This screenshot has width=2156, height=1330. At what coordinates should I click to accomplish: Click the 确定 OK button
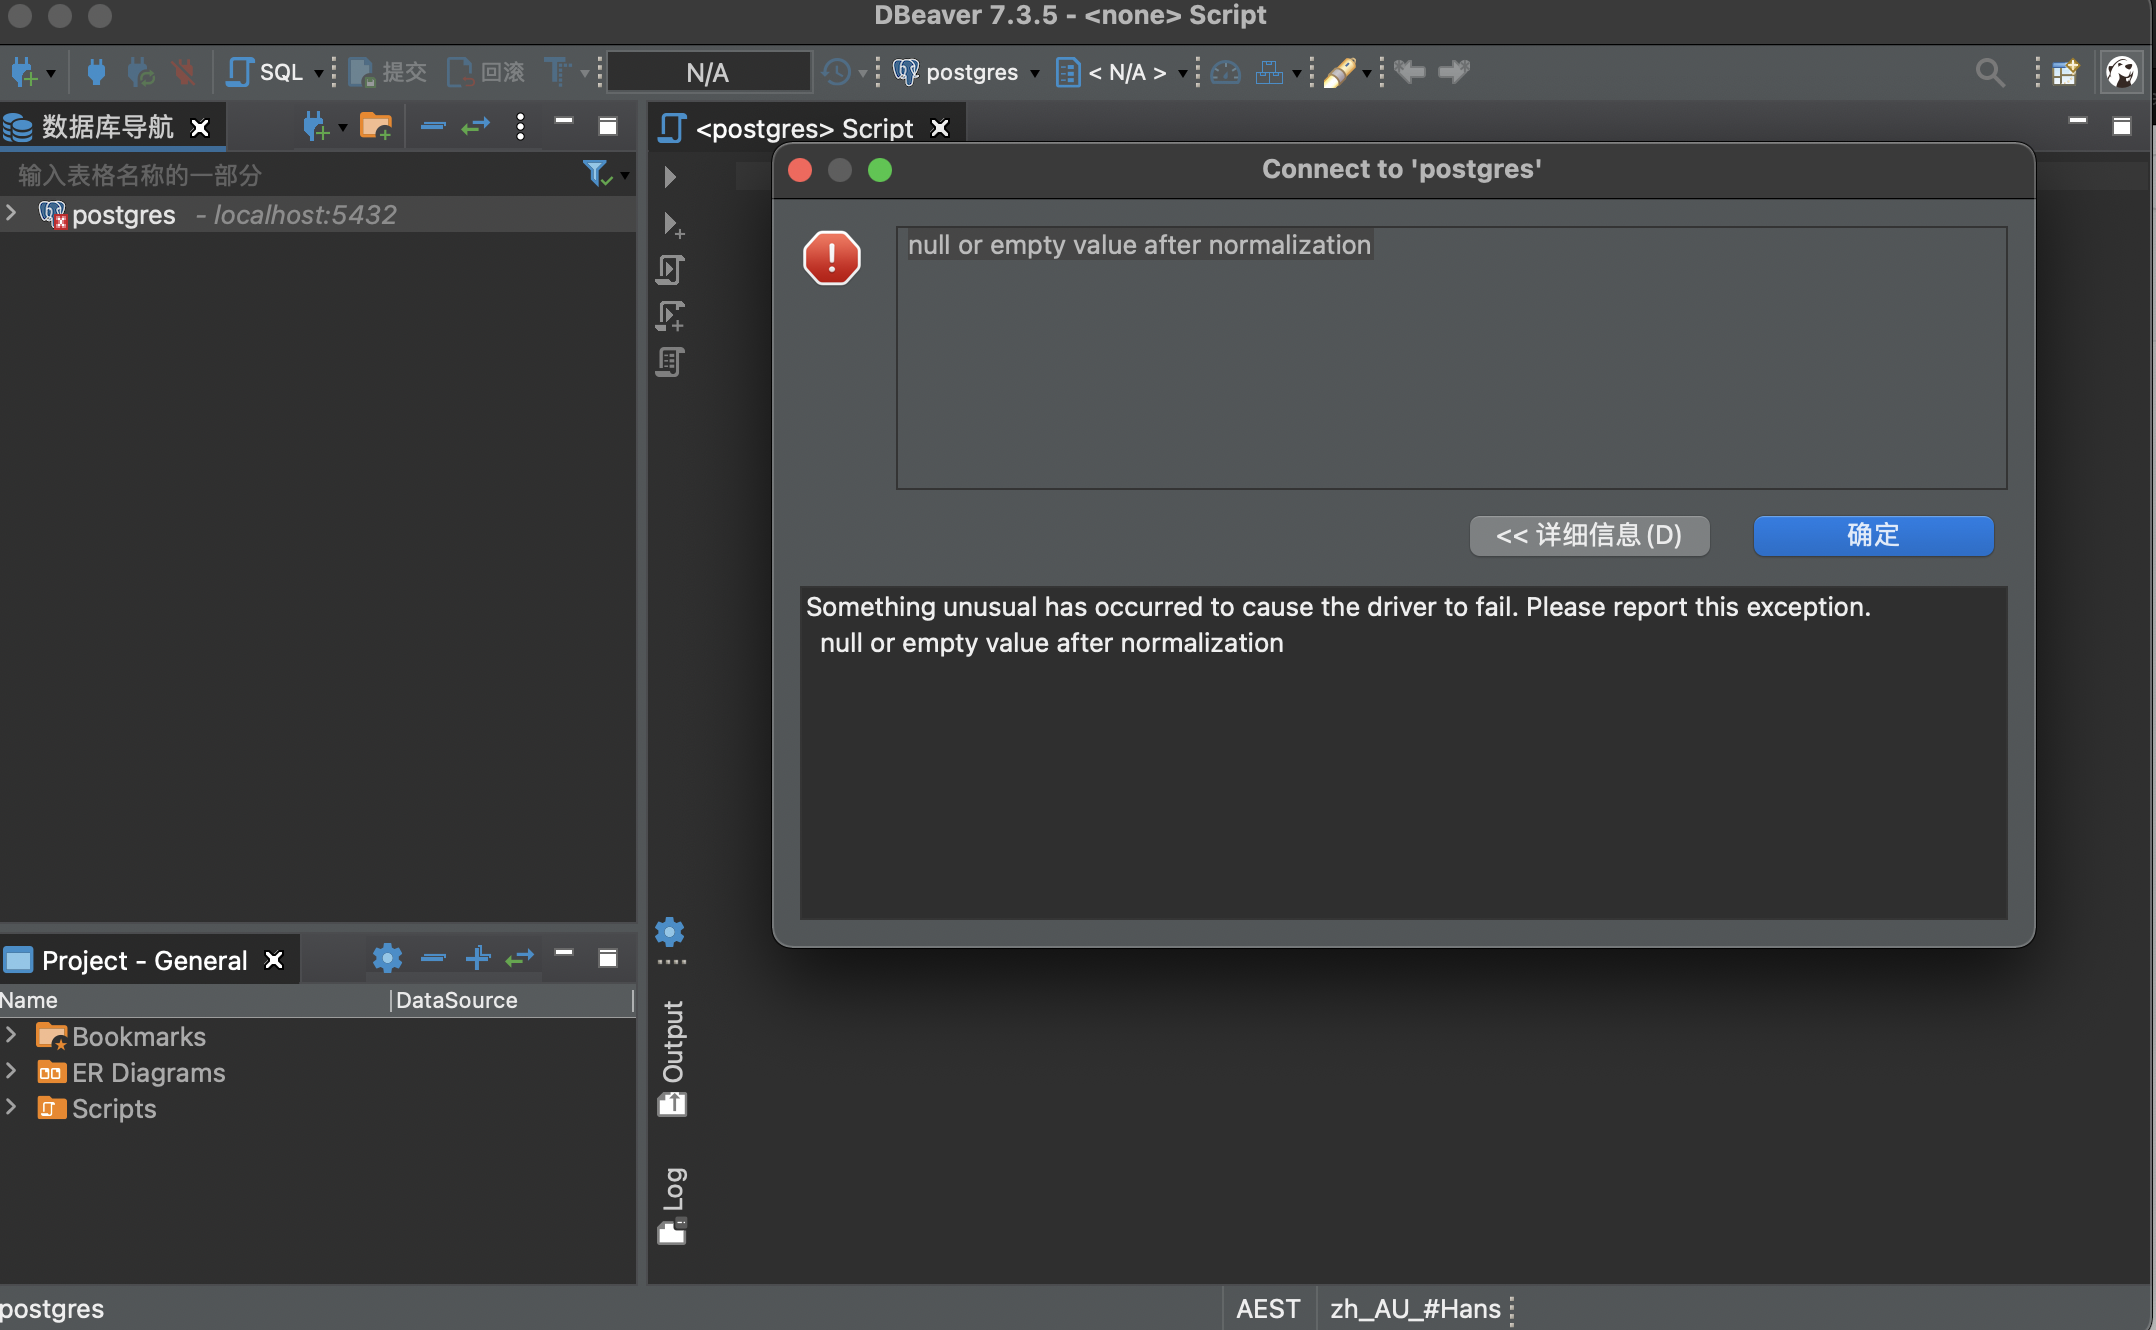1873,535
